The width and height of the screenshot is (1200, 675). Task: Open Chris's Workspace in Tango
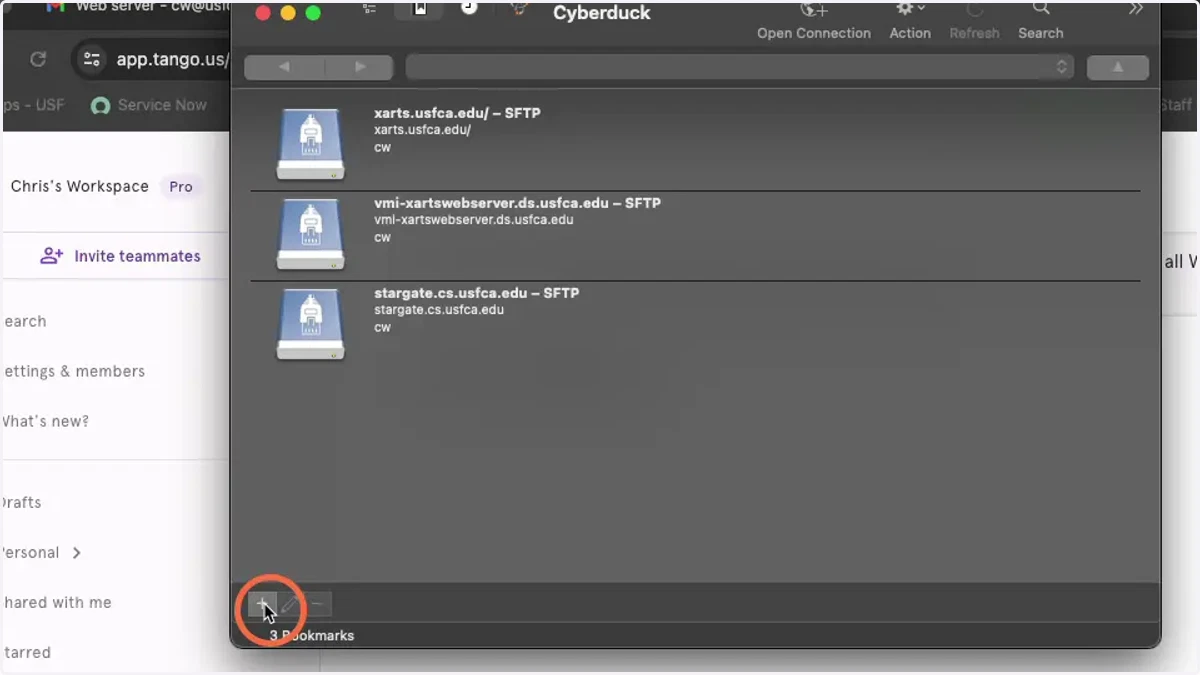pos(79,186)
